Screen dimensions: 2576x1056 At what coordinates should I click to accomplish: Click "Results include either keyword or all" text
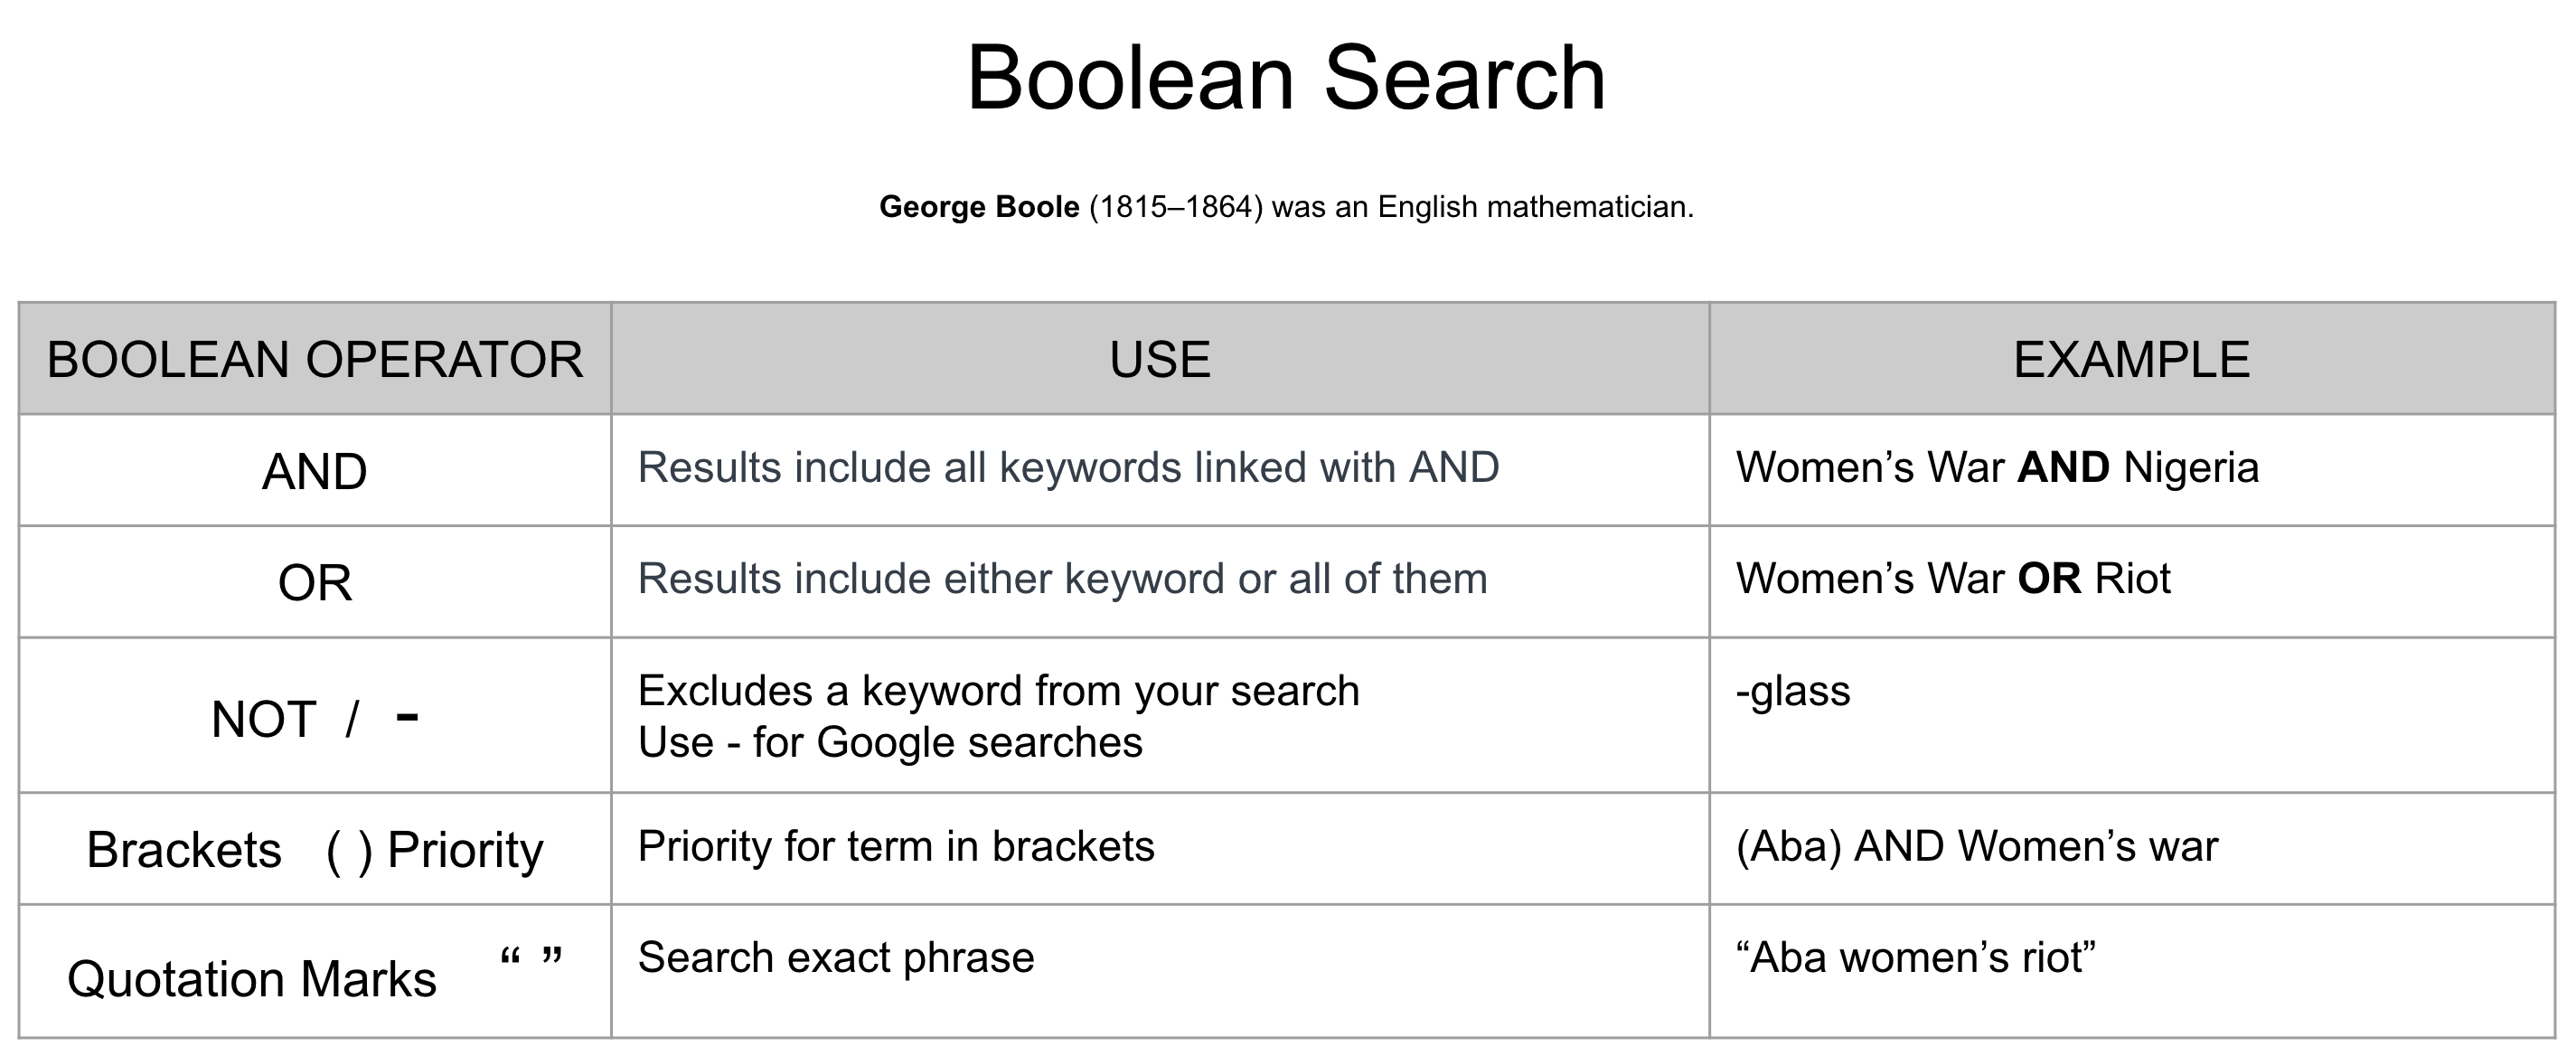coord(1062,579)
